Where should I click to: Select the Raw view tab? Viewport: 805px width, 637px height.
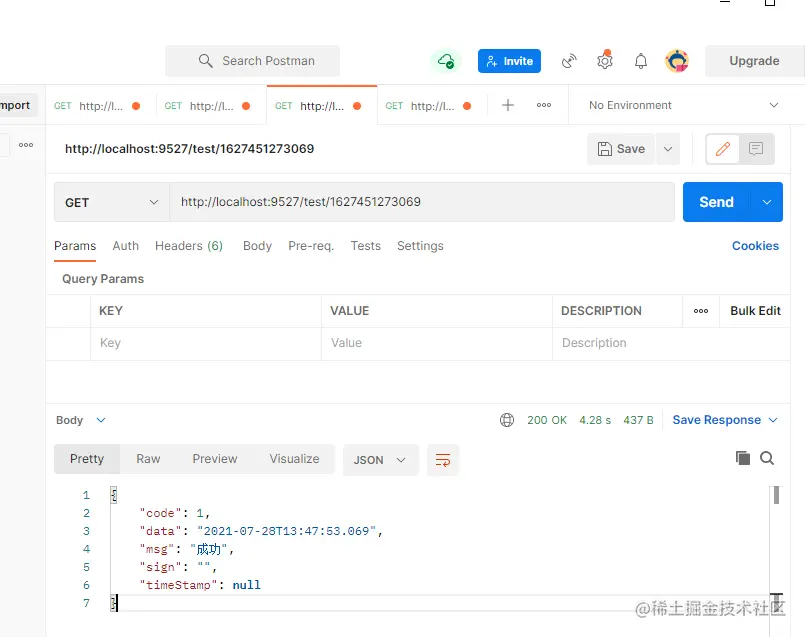click(148, 459)
